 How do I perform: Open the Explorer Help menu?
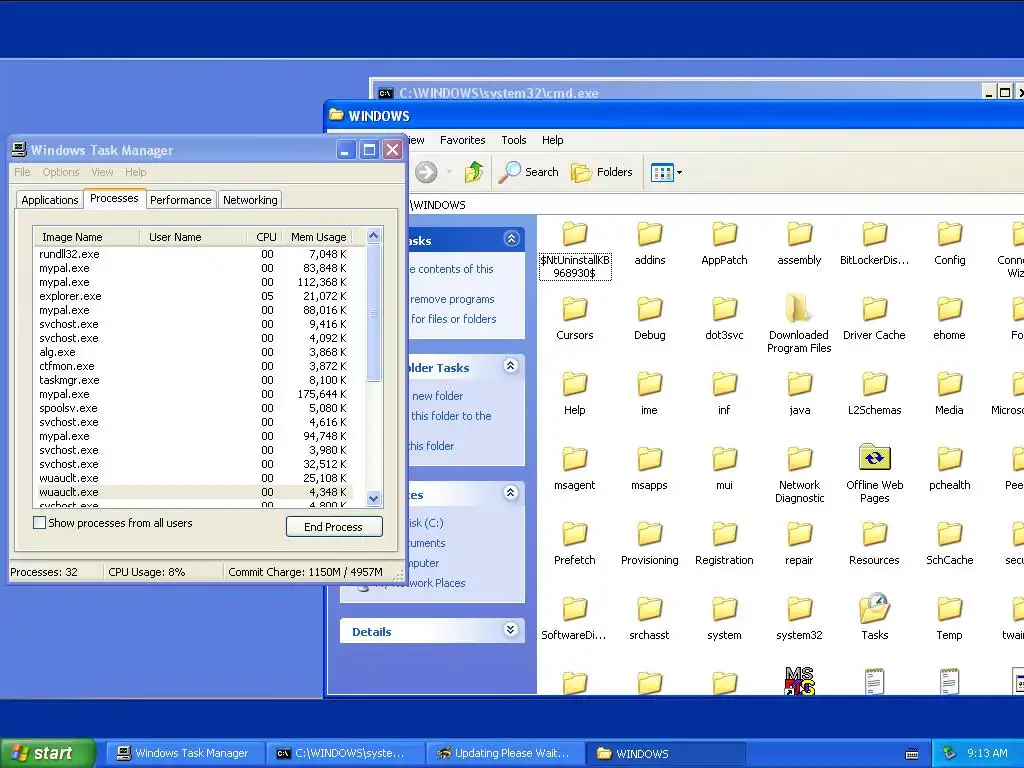[552, 140]
